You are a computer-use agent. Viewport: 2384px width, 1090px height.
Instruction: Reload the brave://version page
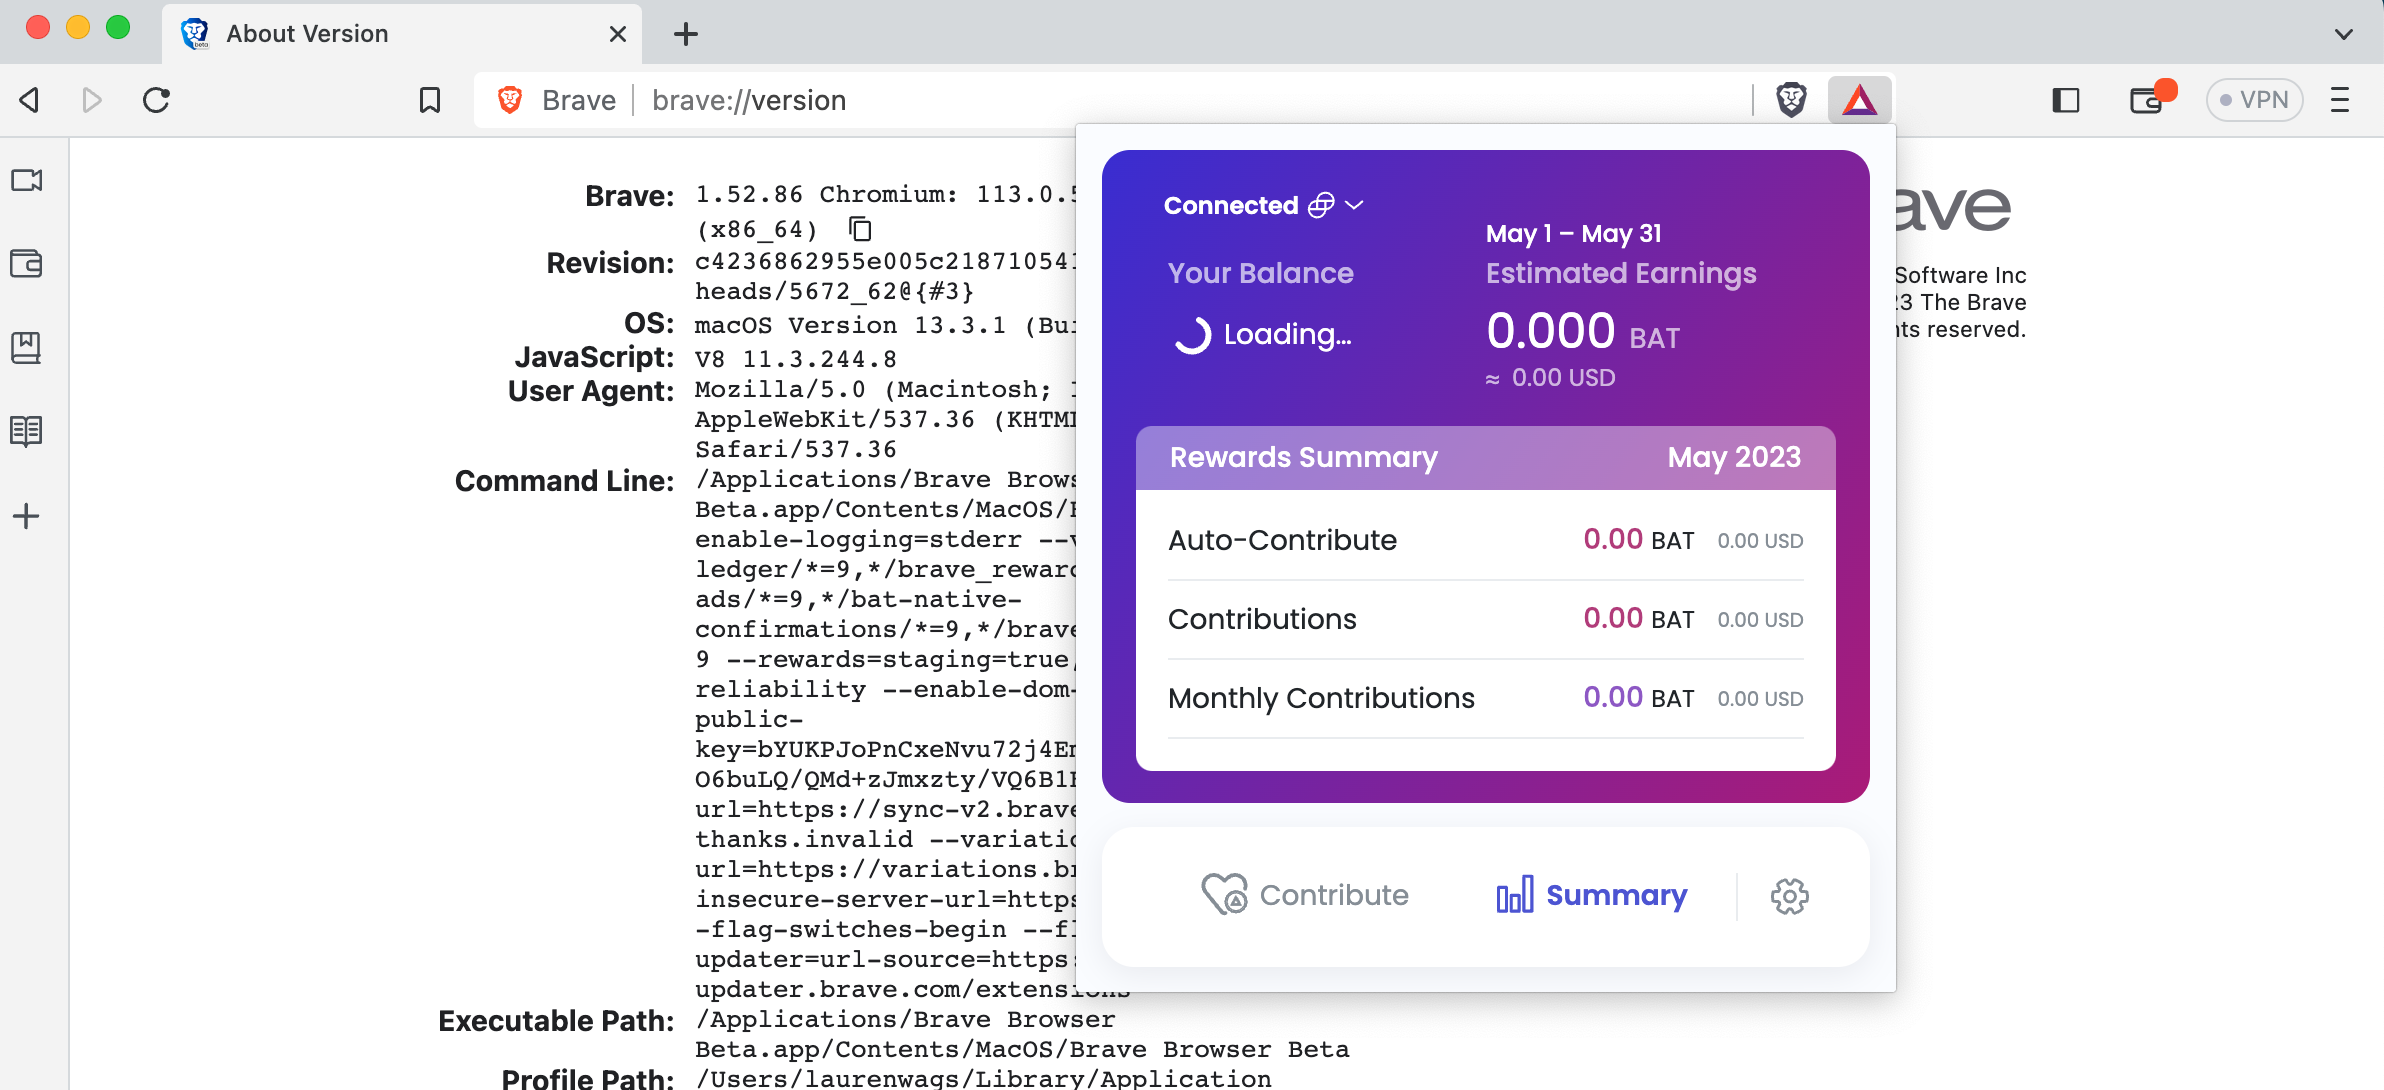[157, 99]
